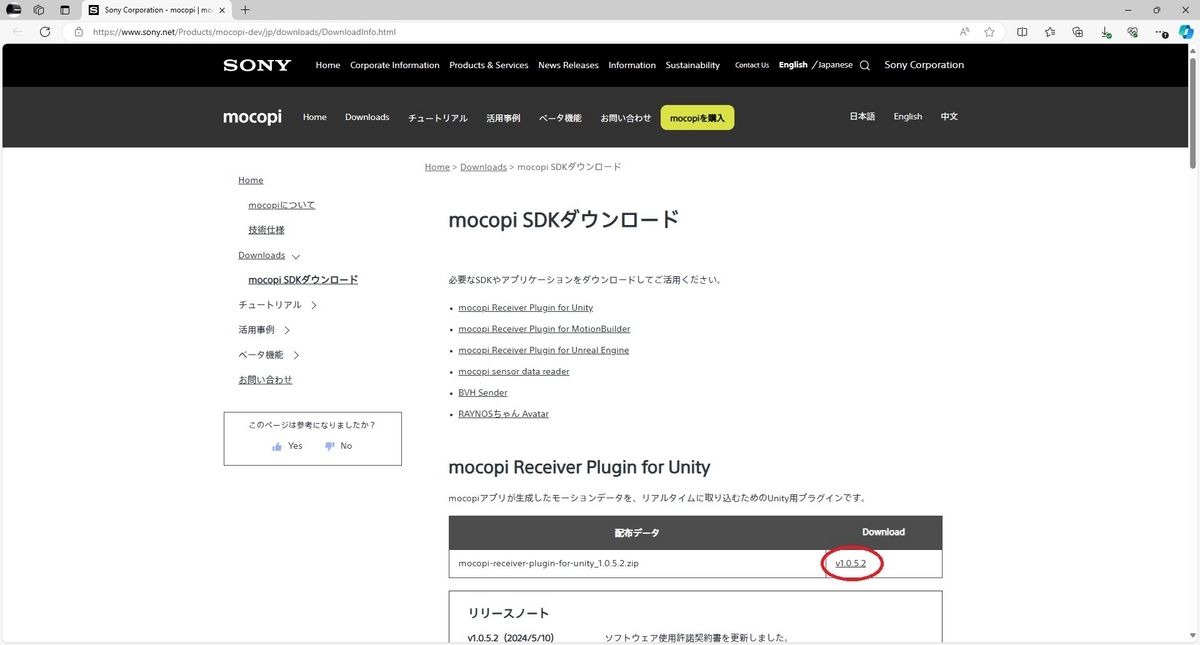Open the Read aloud icon

(x=965, y=32)
